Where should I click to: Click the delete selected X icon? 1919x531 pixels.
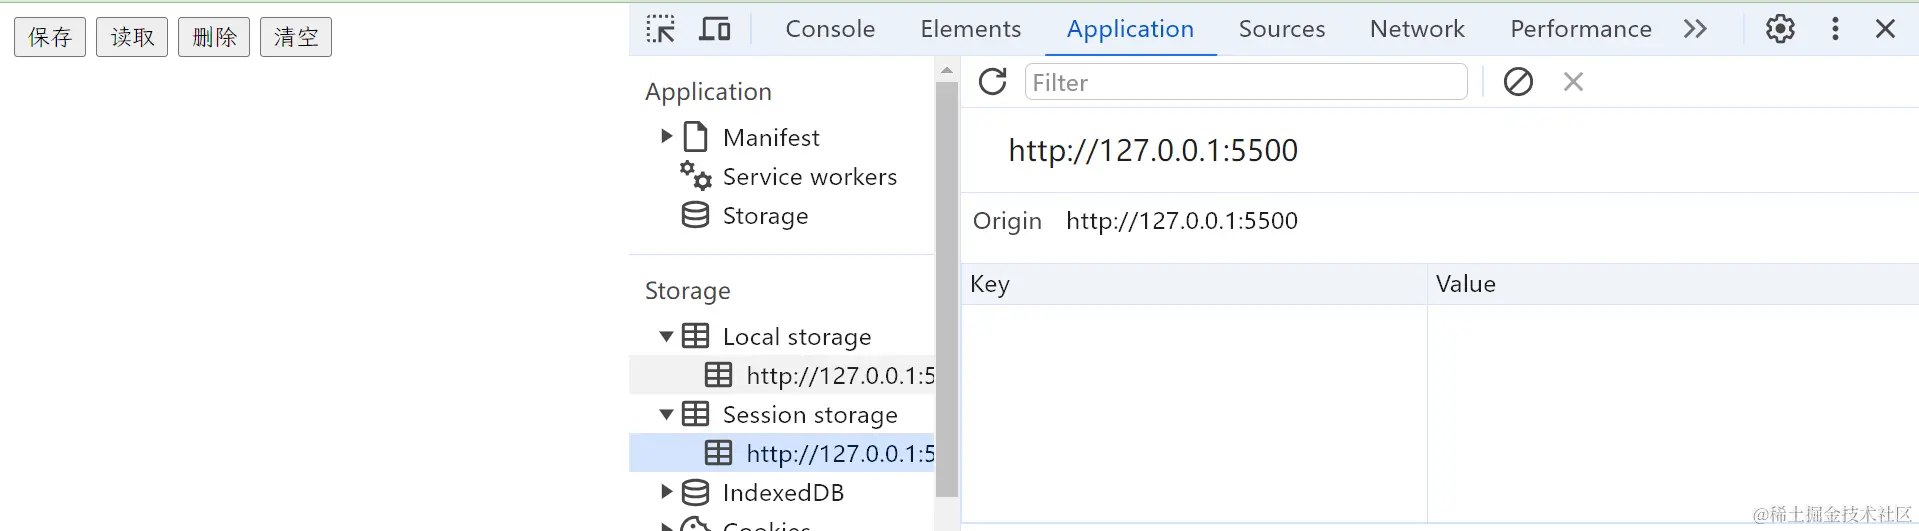[1573, 82]
